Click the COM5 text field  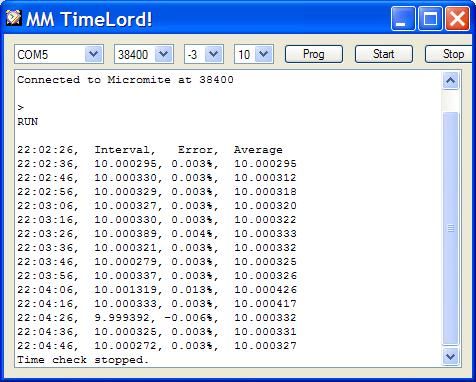pos(50,54)
